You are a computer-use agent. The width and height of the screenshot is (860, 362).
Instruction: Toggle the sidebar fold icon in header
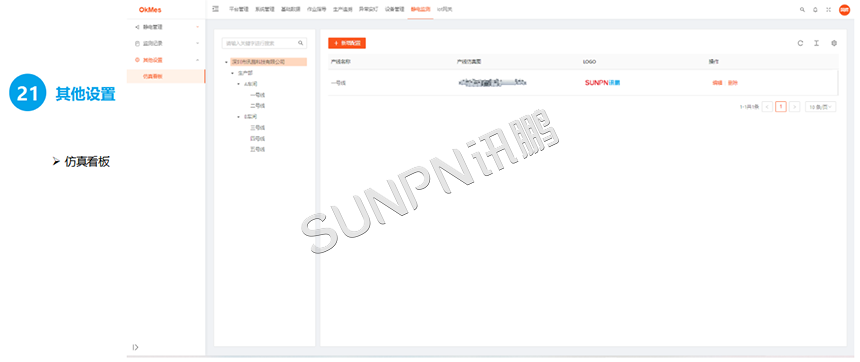[x=216, y=9]
